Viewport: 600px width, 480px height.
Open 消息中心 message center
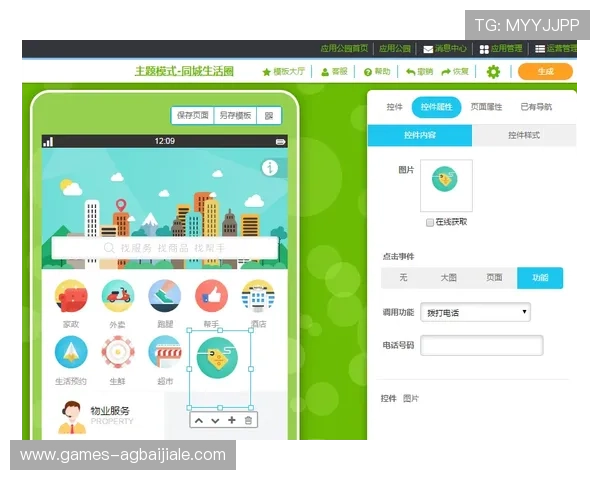tap(445, 49)
